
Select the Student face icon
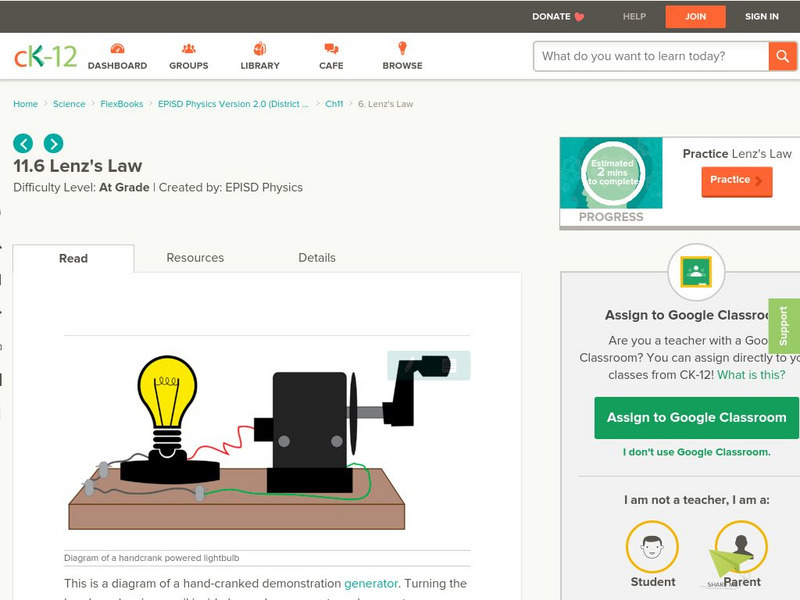click(x=652, y=546)
